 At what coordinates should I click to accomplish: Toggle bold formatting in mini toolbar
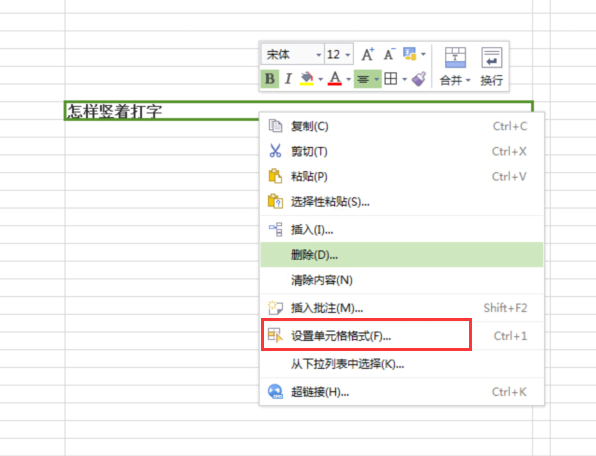[270, 79]
